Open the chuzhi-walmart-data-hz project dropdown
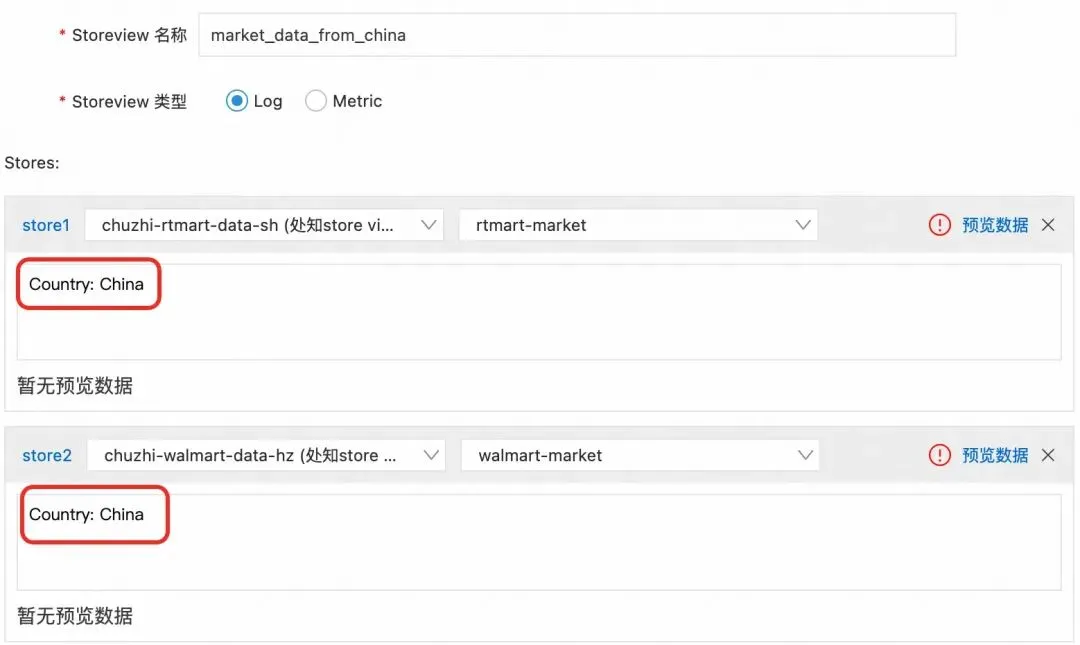1080x645 pixels. (265, 455)
